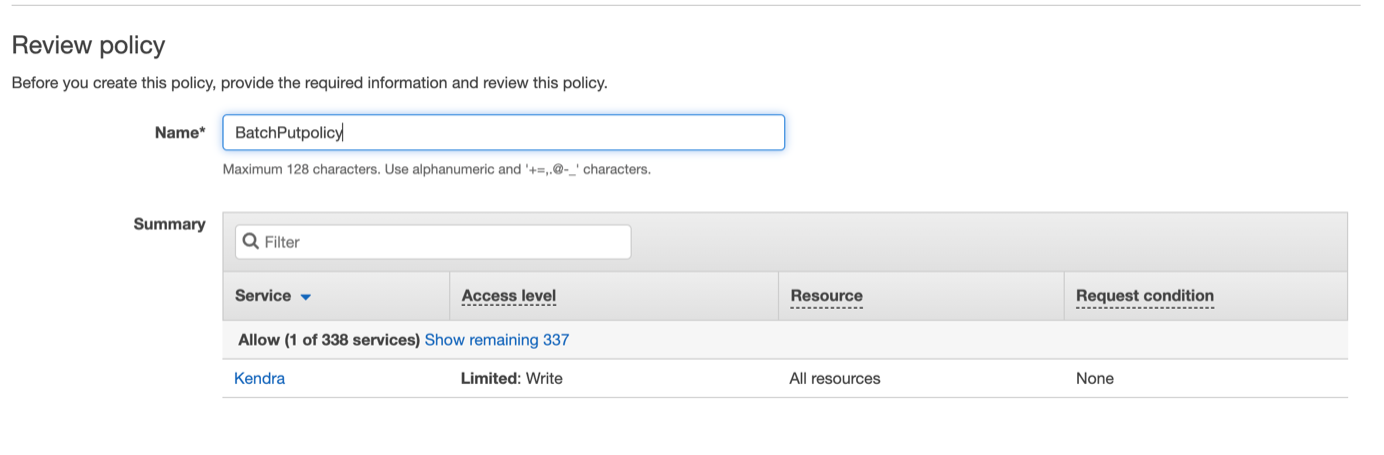The width and height of the screenshot is (1384, 455).
Task: Click the Resource column header
Action: coord(826,296)
